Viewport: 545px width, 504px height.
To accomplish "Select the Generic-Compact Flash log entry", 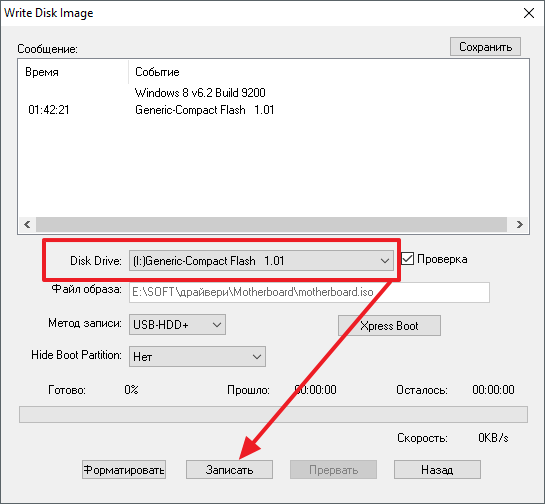I will [204, 110].
